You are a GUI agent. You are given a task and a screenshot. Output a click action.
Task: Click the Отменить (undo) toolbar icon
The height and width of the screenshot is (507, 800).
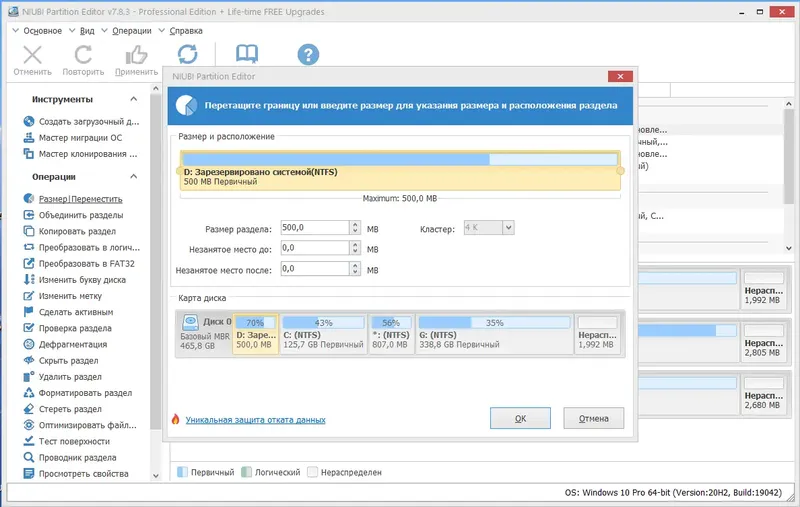click(33, 55)
